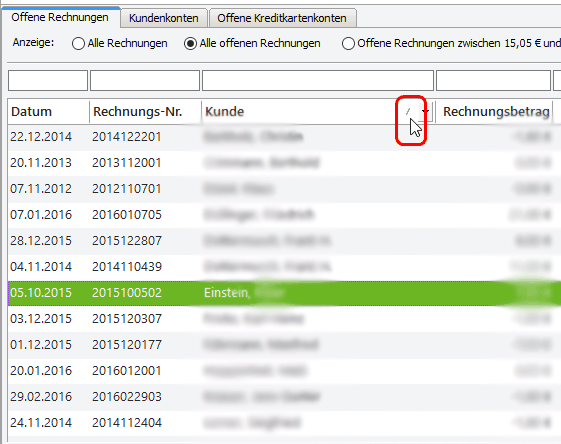This screenshot has height=444, width=561.
Task: Select the Alle Rechnungen radio button
Action: point(78,44)
